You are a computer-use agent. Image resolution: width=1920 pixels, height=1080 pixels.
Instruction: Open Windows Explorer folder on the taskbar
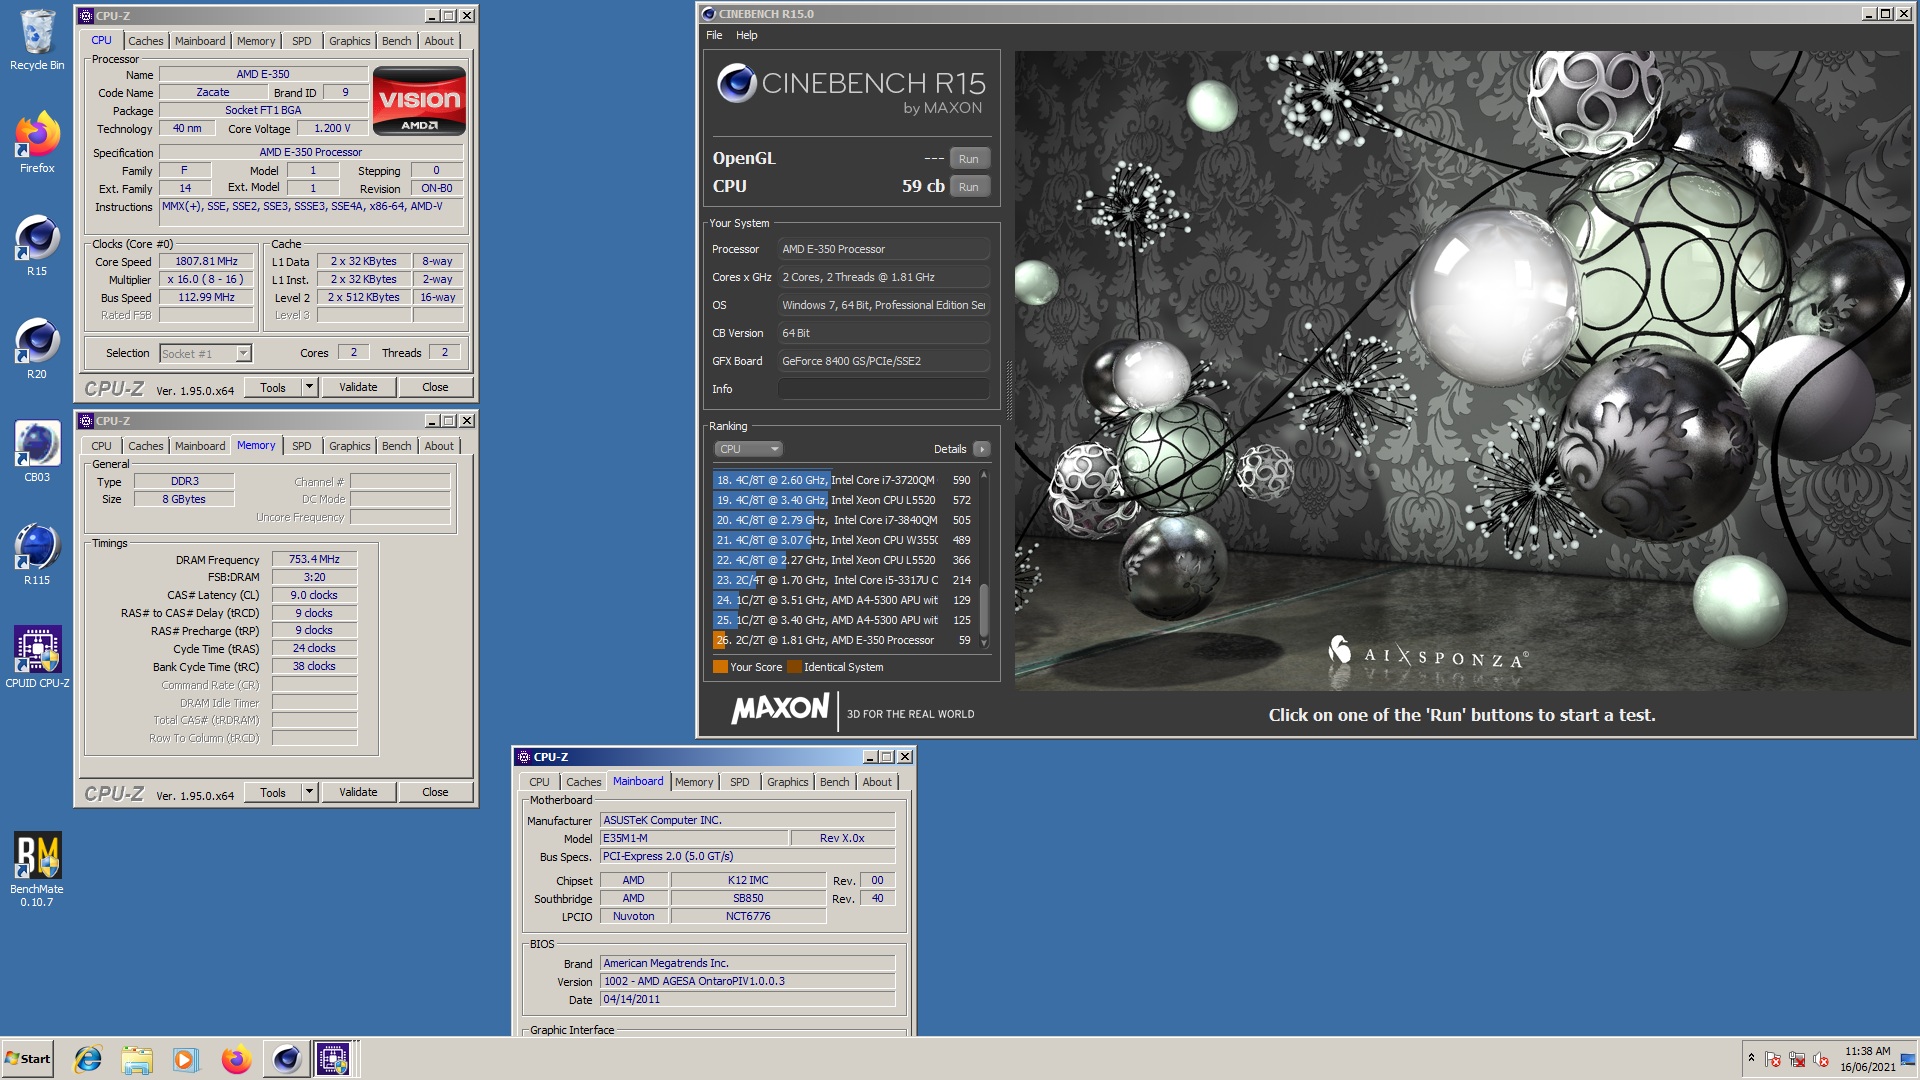coord(137,1059)
